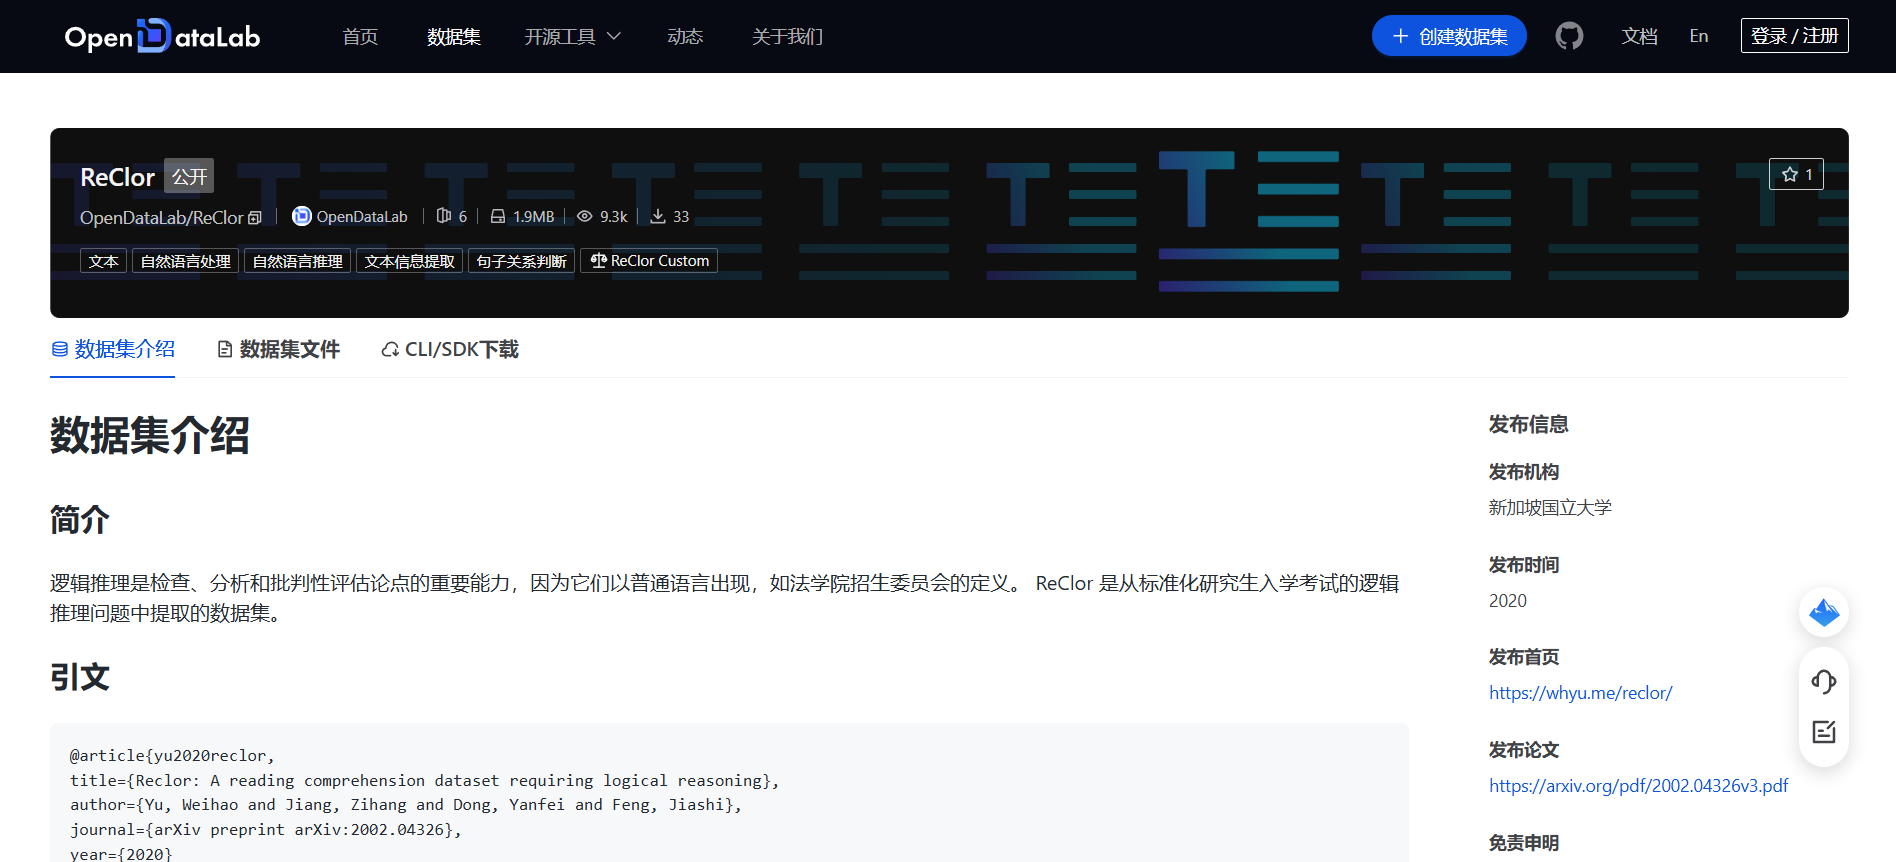Image resolution: width=1896 pixels, height=862 pixels.
Task: Open the 动态 navigation item
Action: [685, 36]
